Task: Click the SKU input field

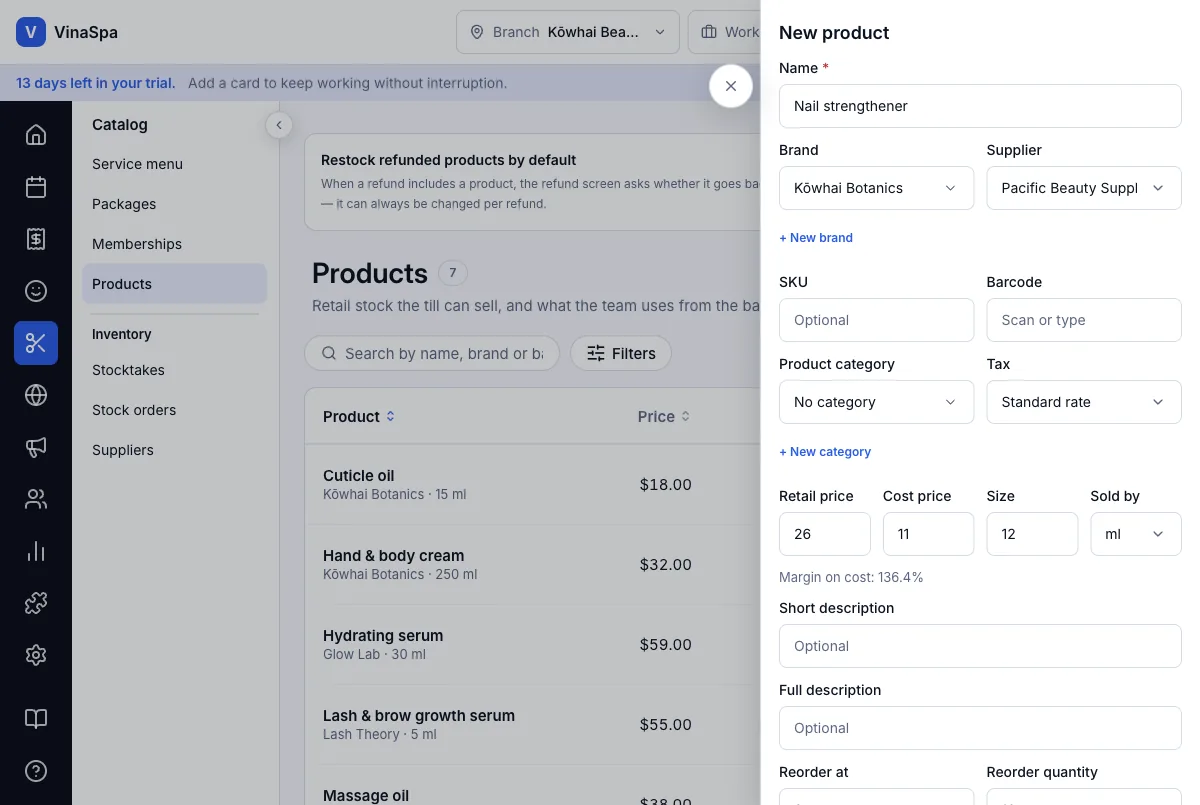Action: (876, 320)
